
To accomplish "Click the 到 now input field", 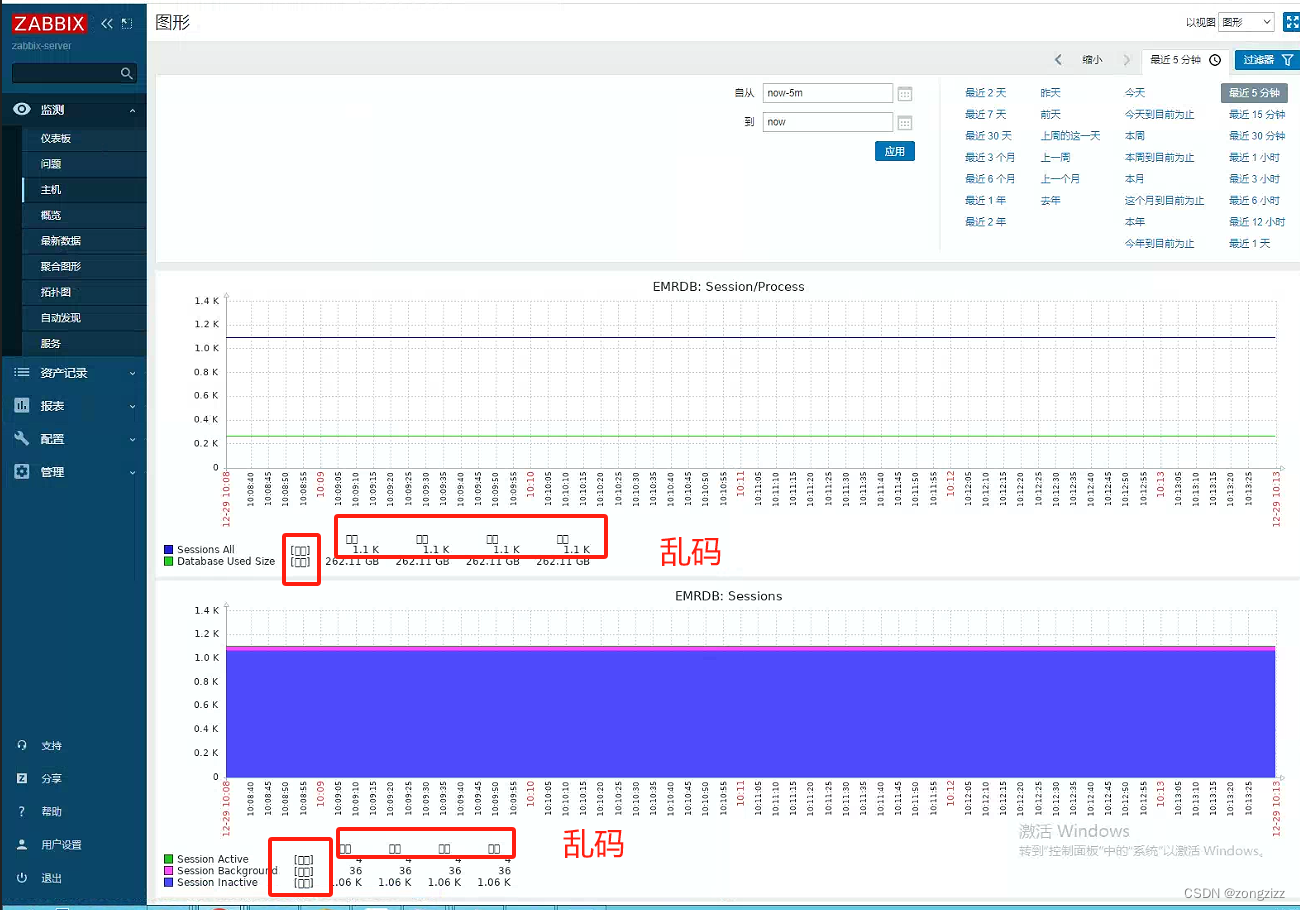I will [827, 122].
